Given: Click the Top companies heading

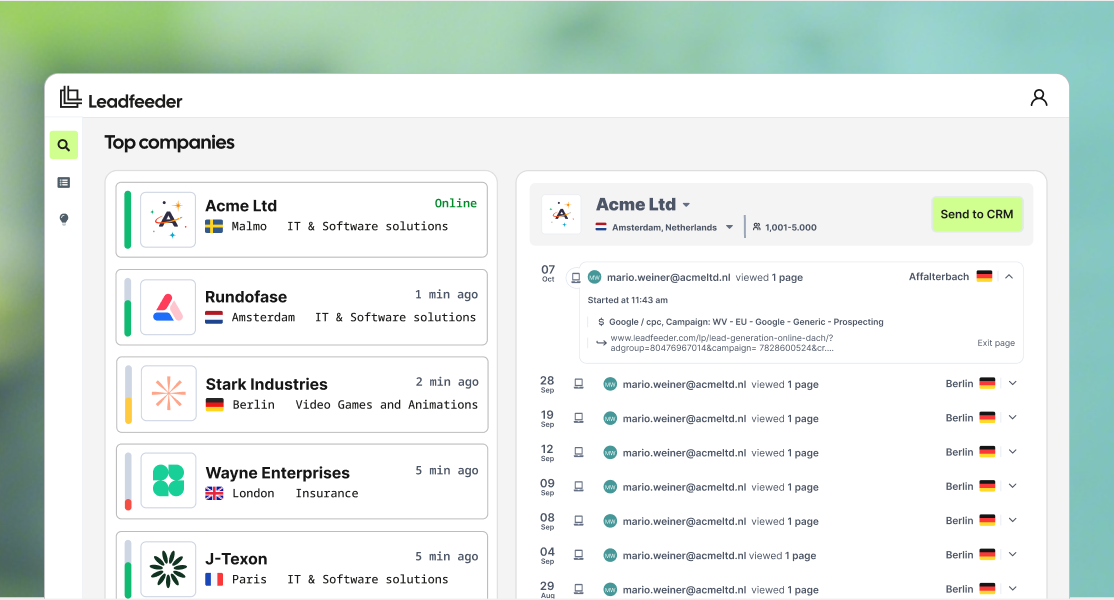Looking at the screenshot, I should click(169, 143).
